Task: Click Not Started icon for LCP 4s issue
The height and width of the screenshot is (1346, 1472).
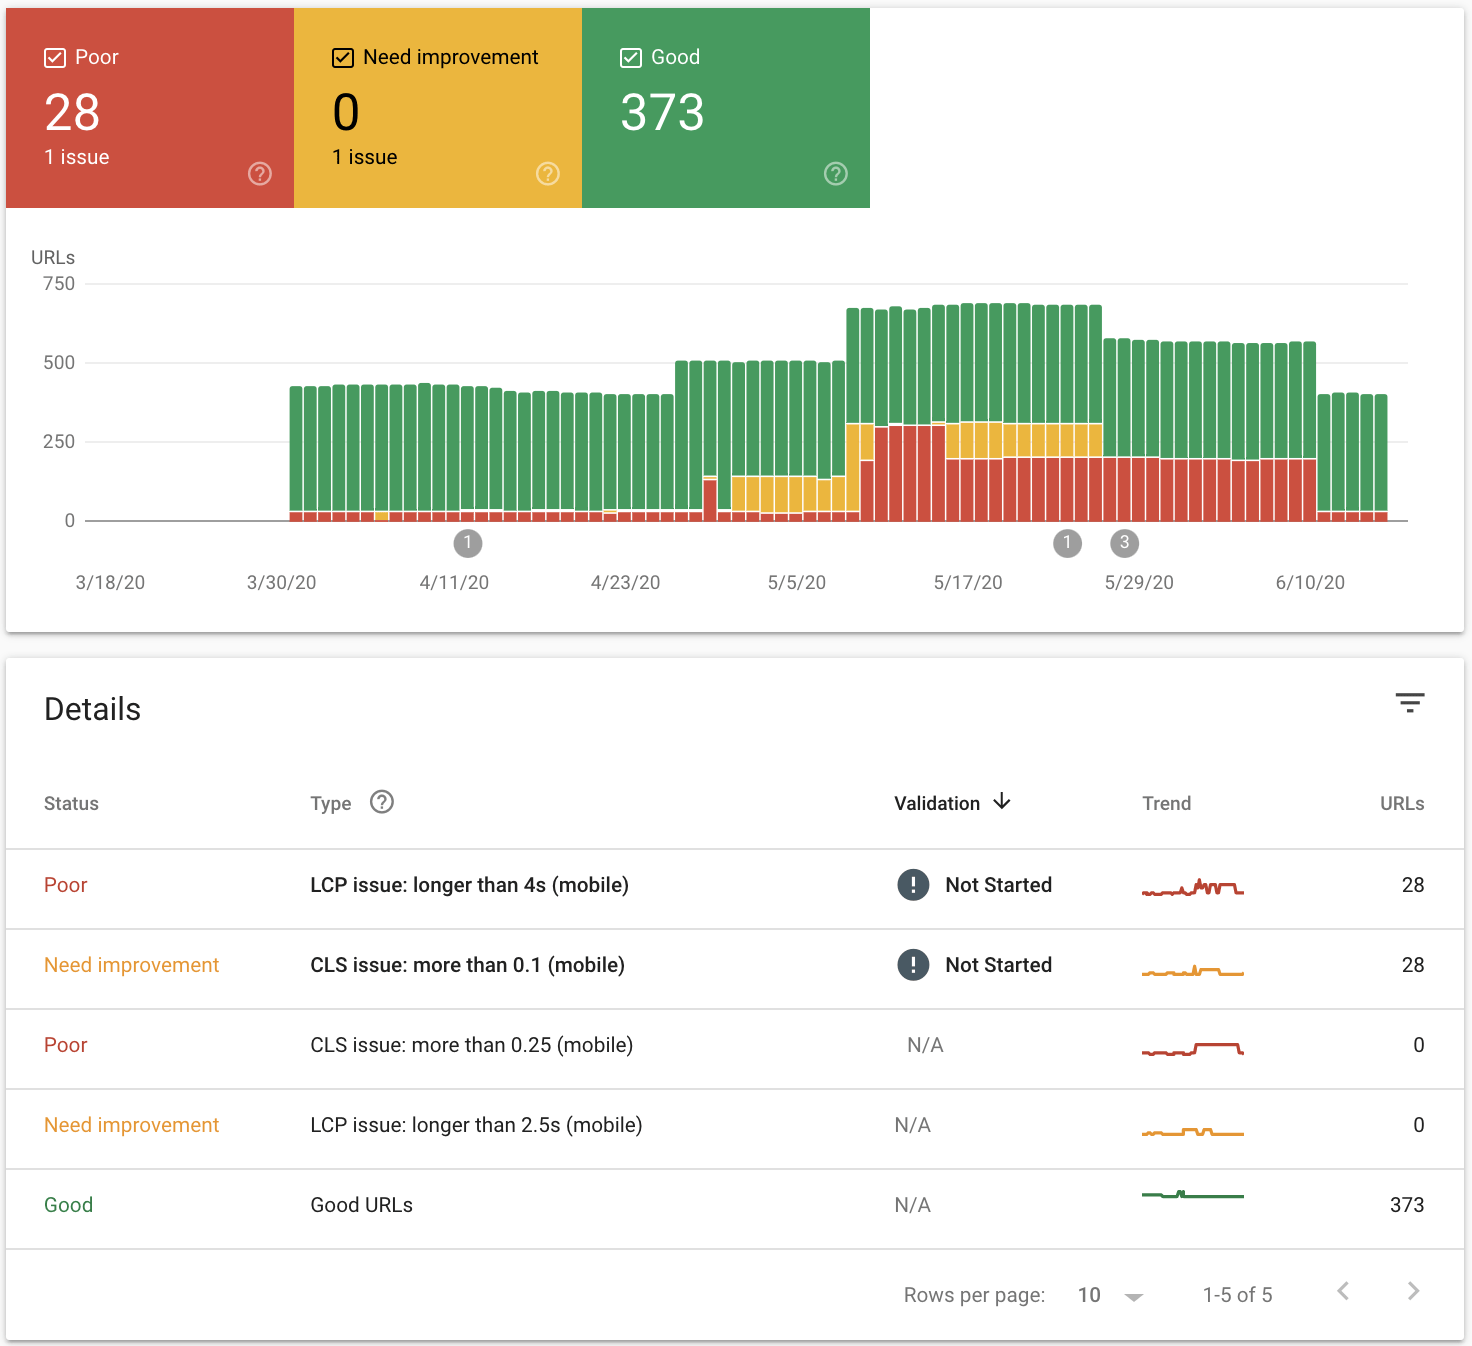Action: (x=913, y=885)
